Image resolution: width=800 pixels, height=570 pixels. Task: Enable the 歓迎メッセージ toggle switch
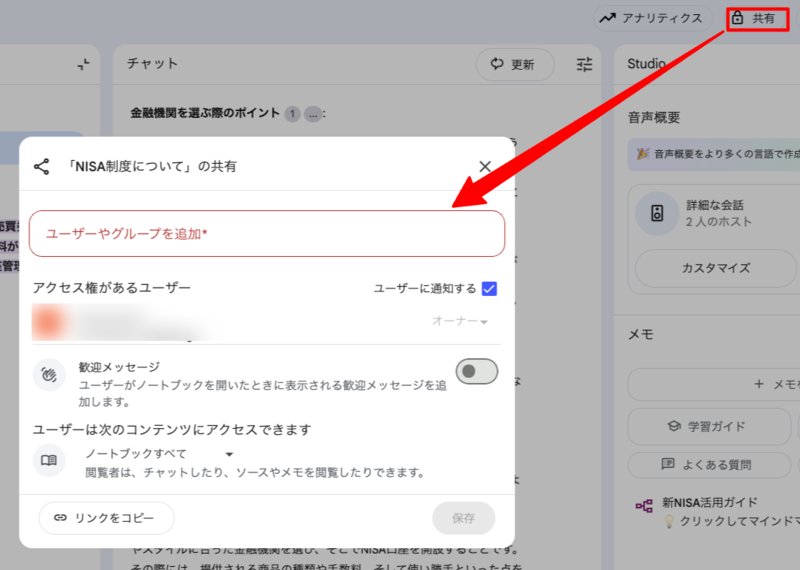pos(477,371)
